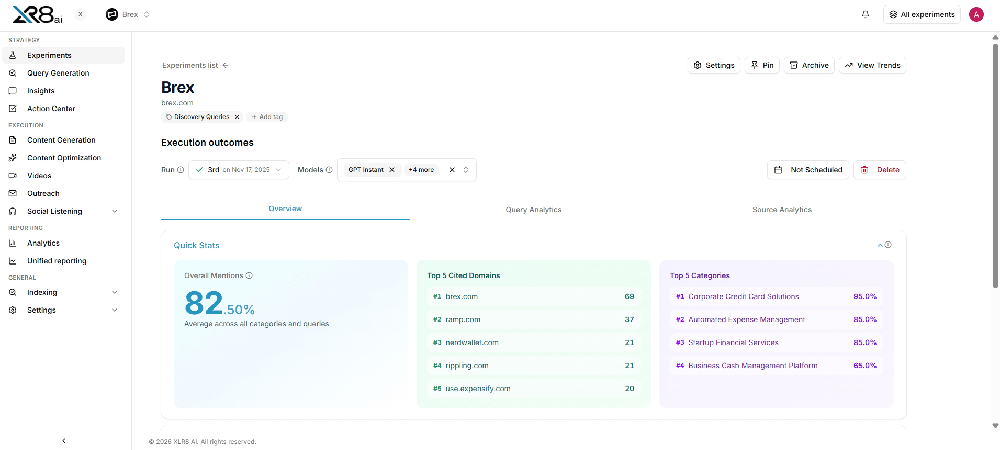This screenshot has height=450, width=1000.
Task: Click the red Delete button
Action: click(x=880, y=170)
